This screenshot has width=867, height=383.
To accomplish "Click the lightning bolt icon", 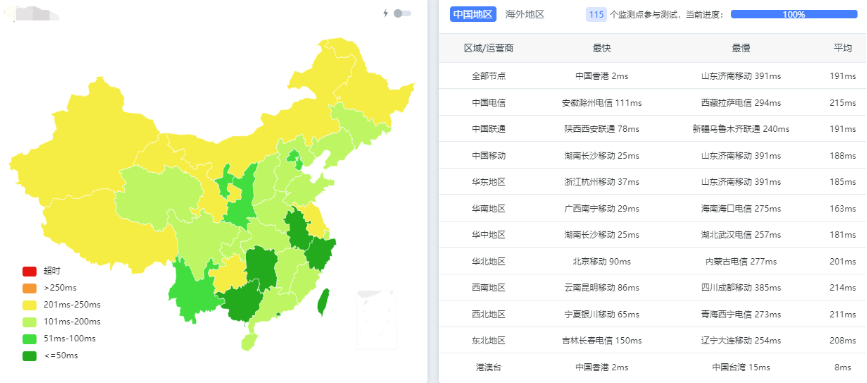I will (386, 13).
